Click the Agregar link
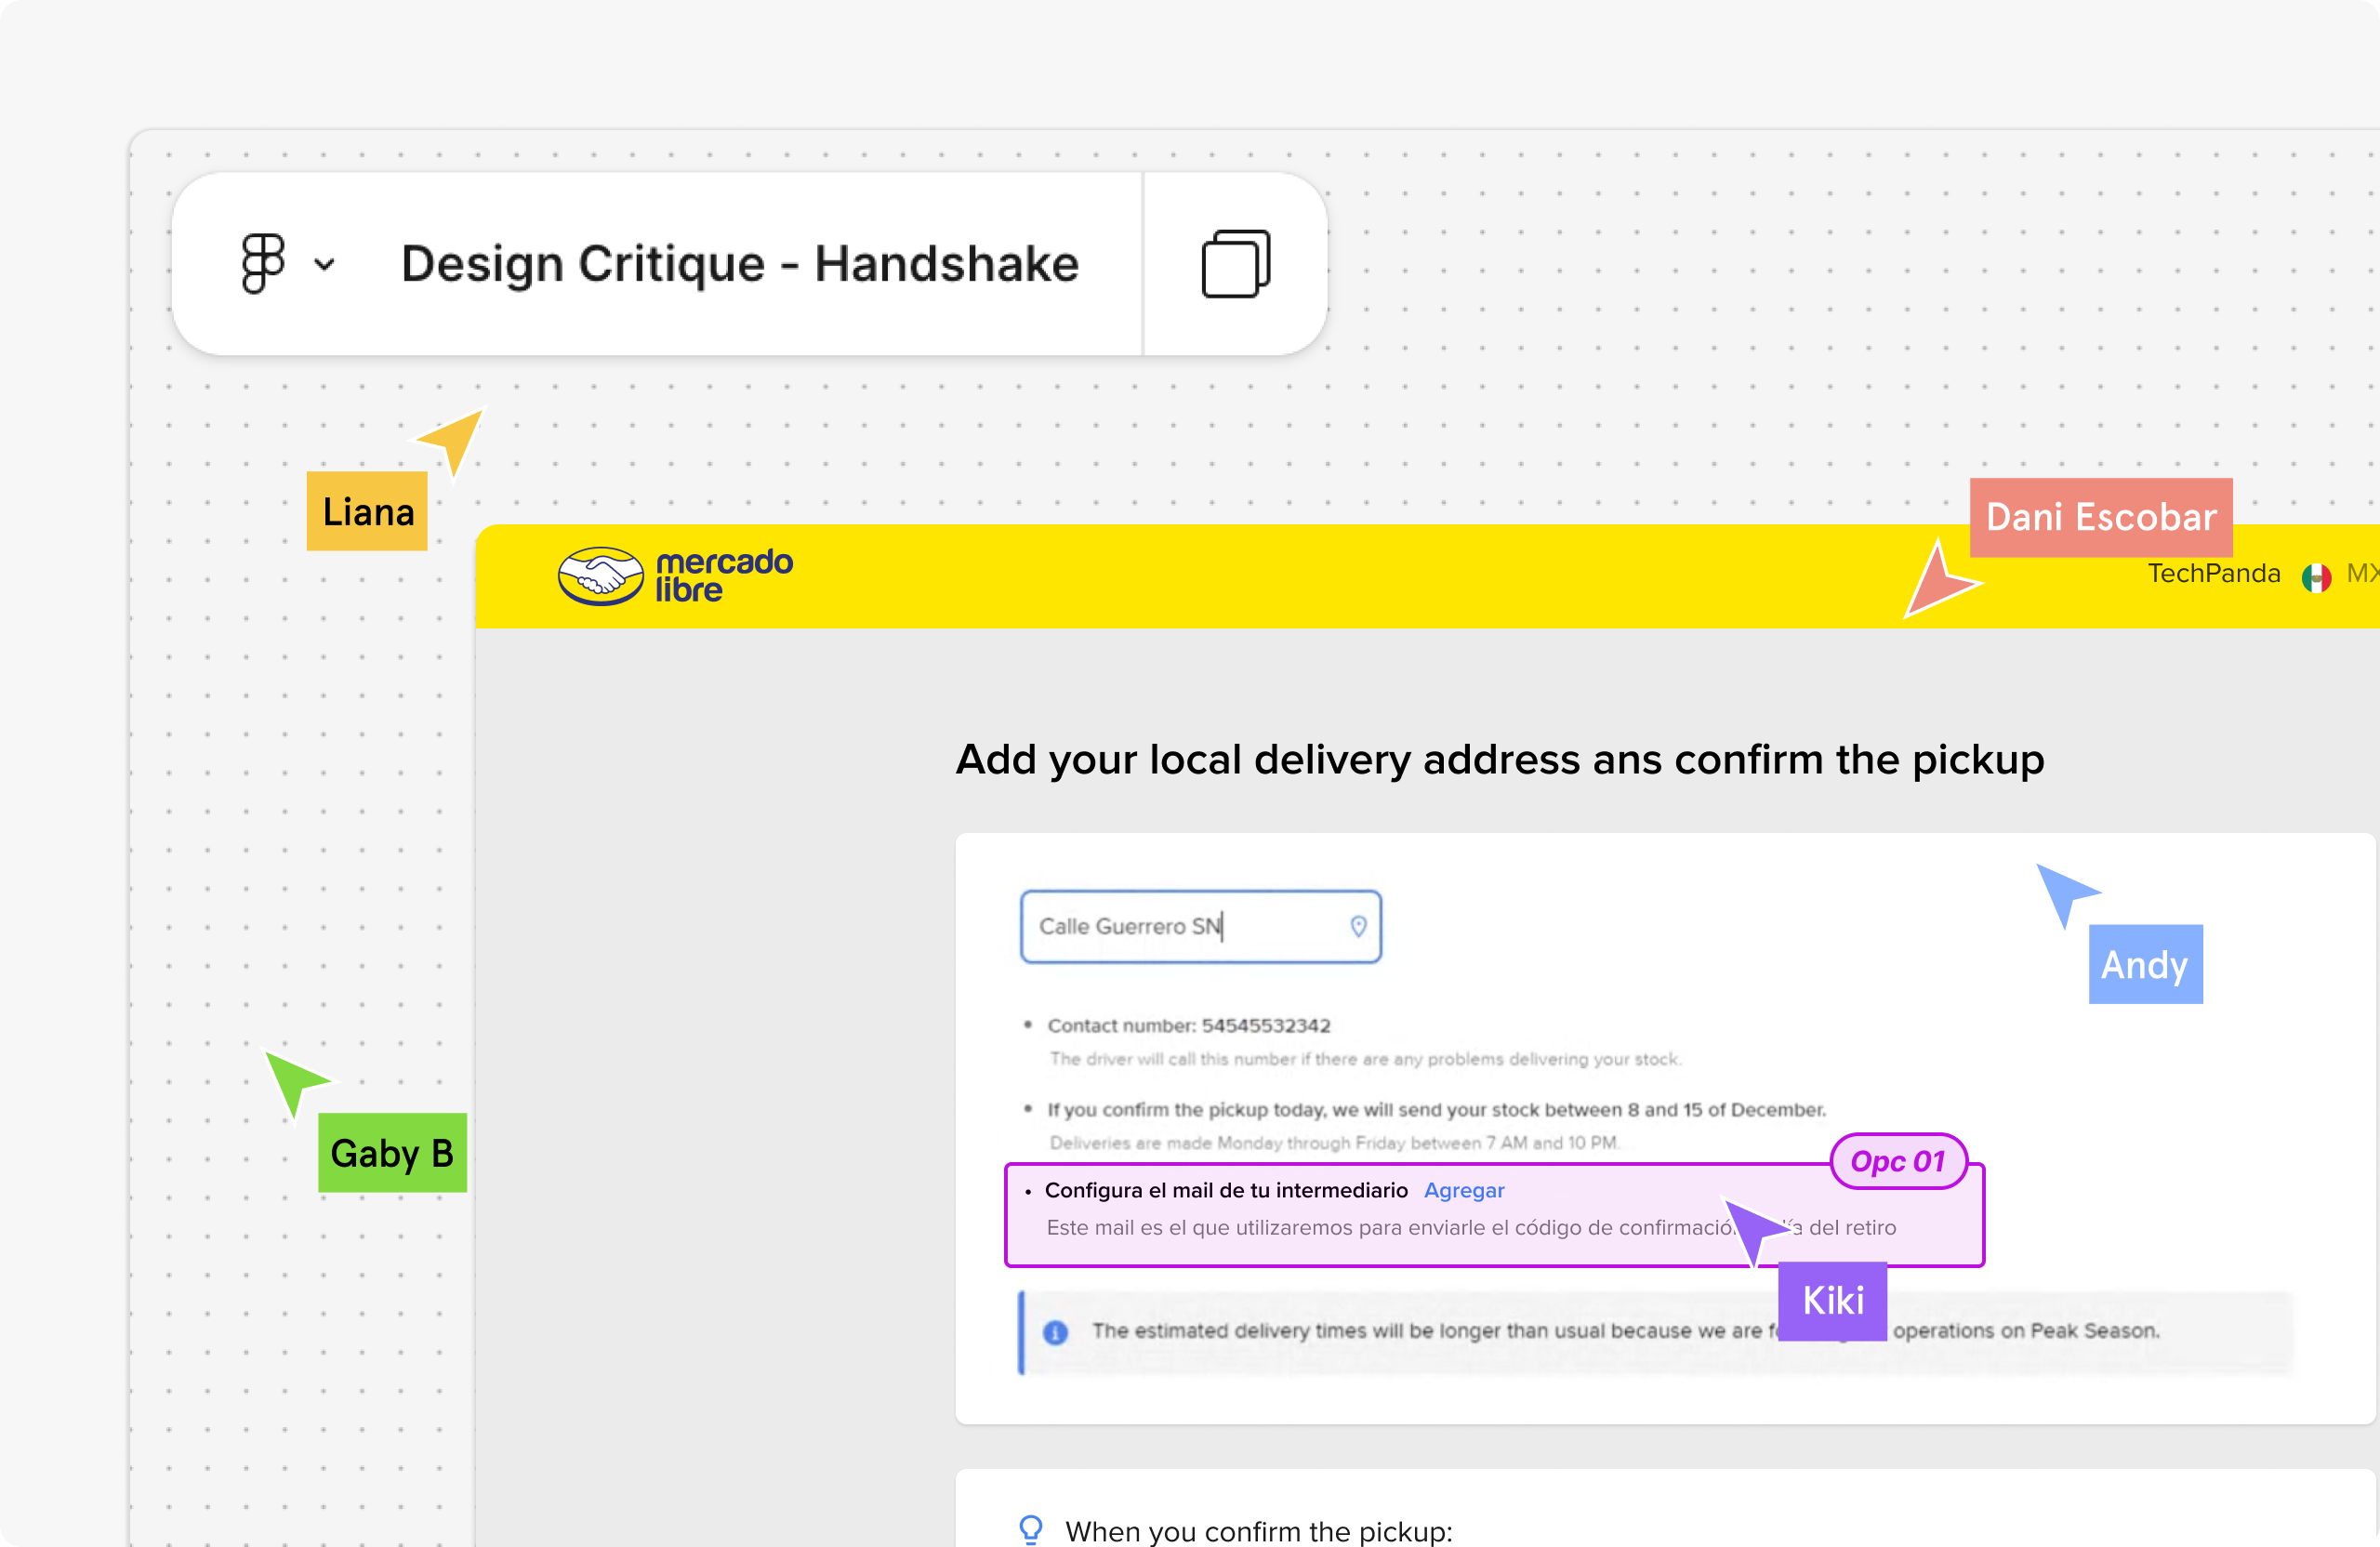Image resolution: width=2380 pixels, height=1547 pixels. (x=1463, y=1190)
